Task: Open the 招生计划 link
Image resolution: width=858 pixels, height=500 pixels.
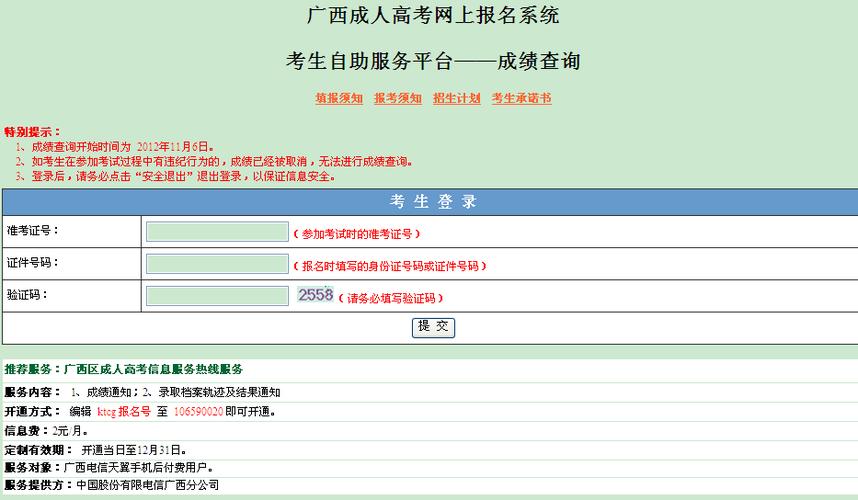Action: click(456, 98)
